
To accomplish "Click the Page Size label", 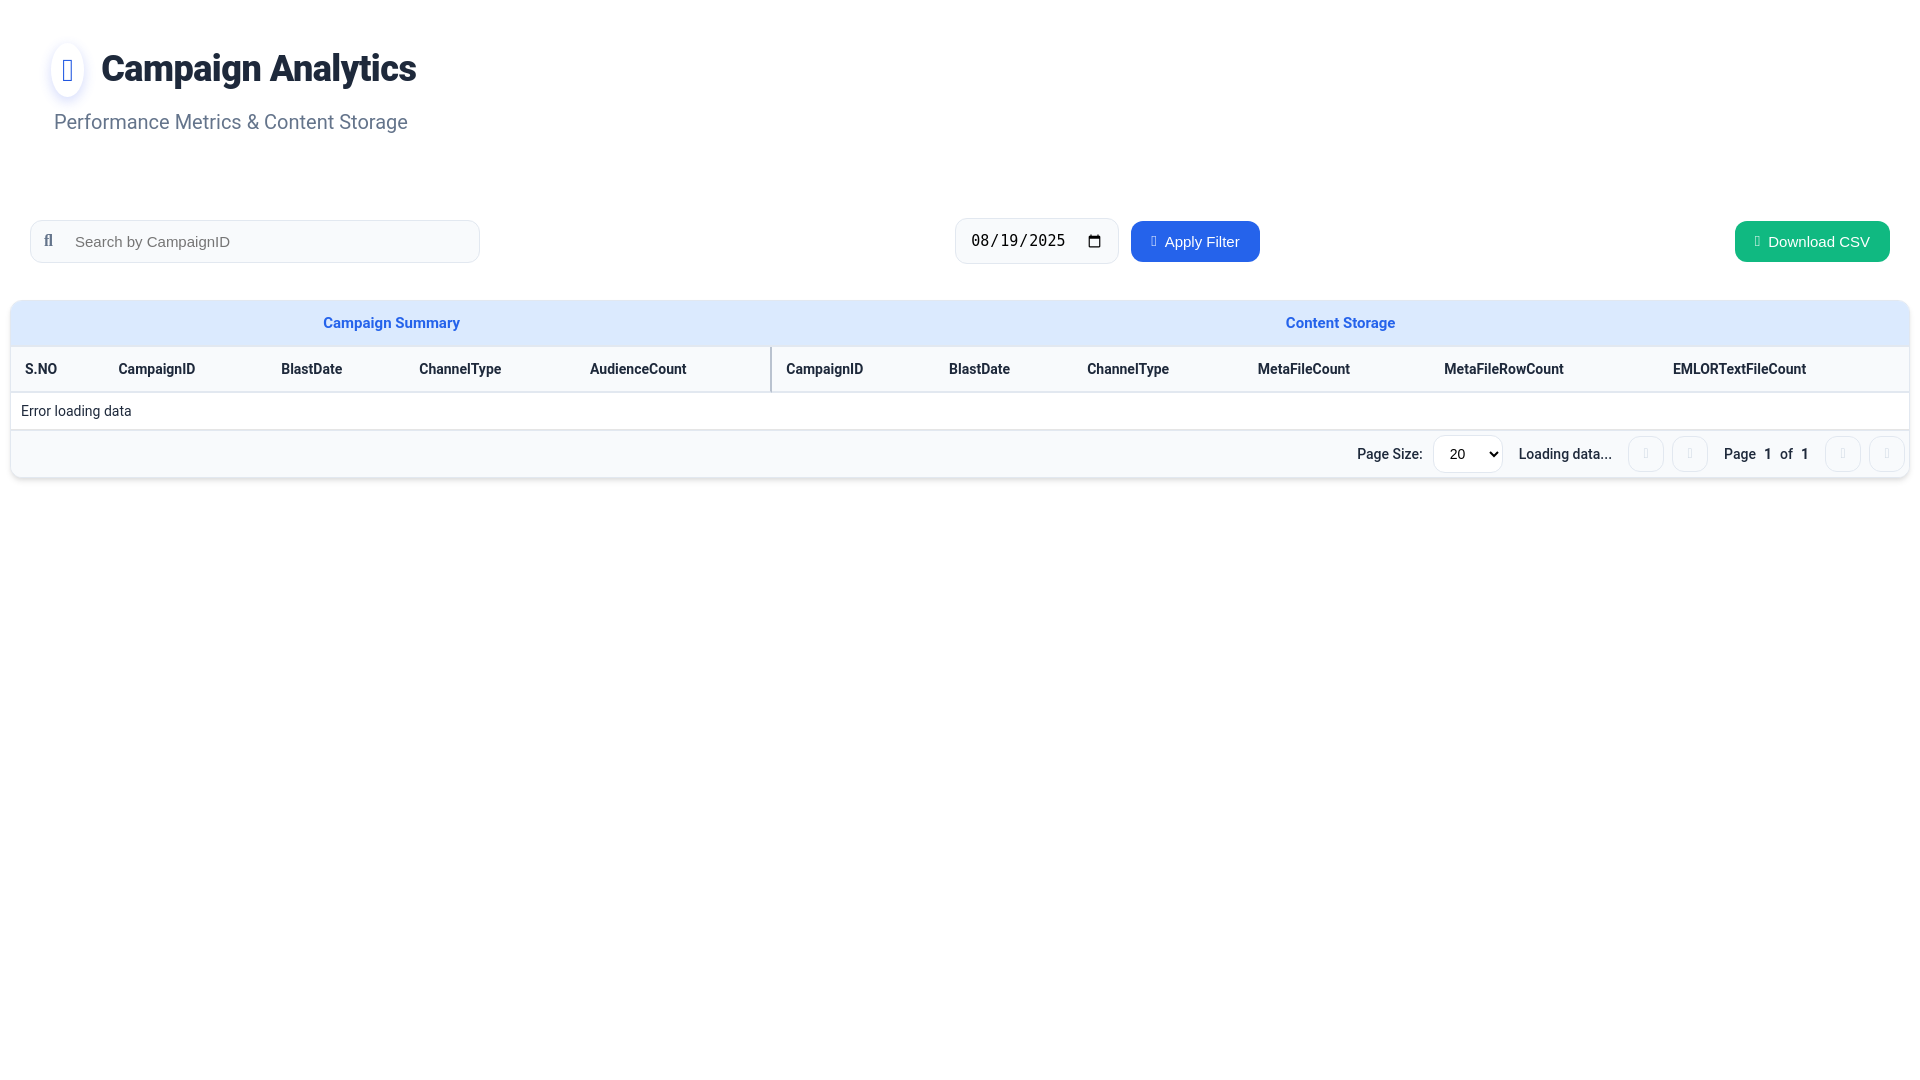I will pyautogui.click(x=1390, y=454).
